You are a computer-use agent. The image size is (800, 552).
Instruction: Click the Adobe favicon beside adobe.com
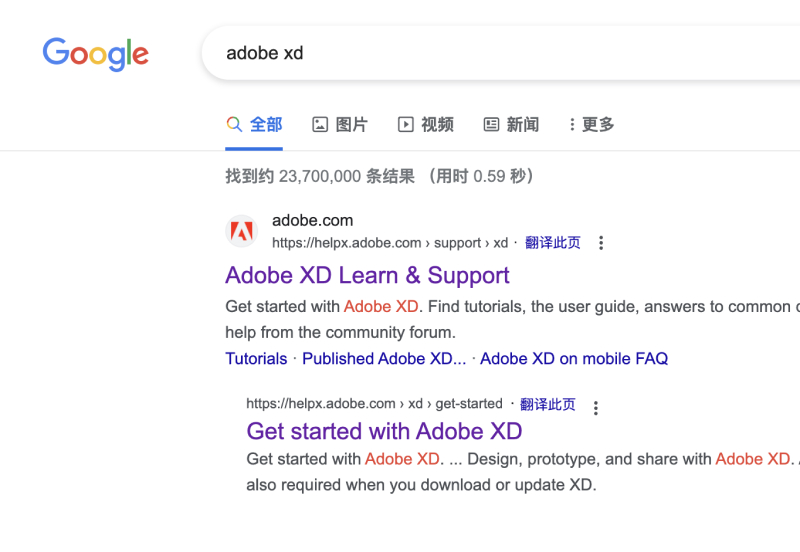tap(242, 232)
